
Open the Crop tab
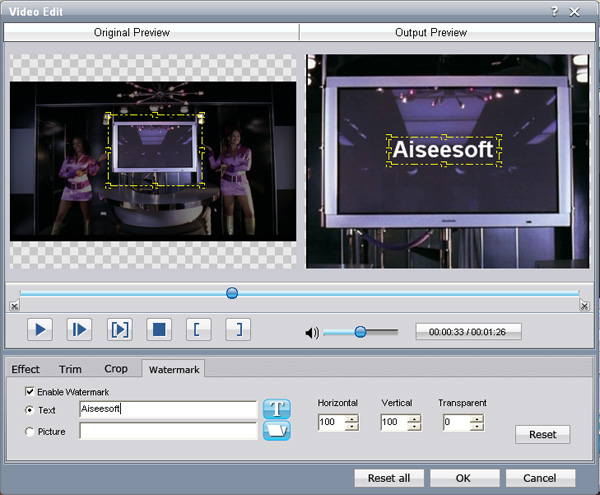pos(116,369)
